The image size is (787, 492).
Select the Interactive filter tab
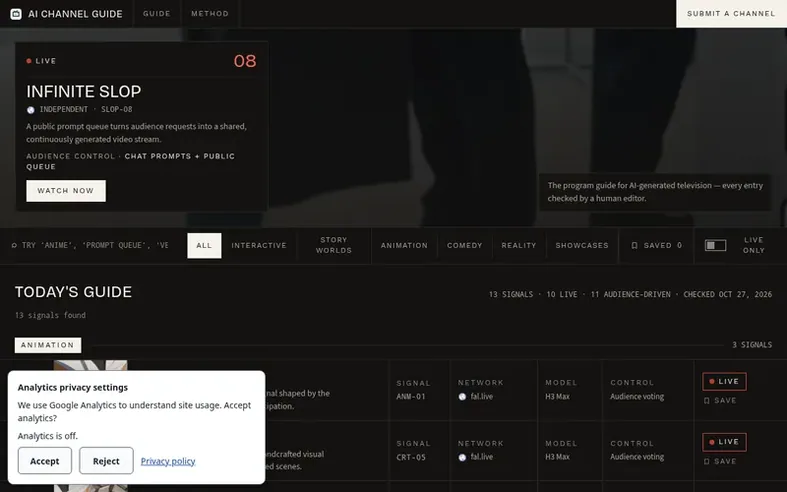point(259,245)
